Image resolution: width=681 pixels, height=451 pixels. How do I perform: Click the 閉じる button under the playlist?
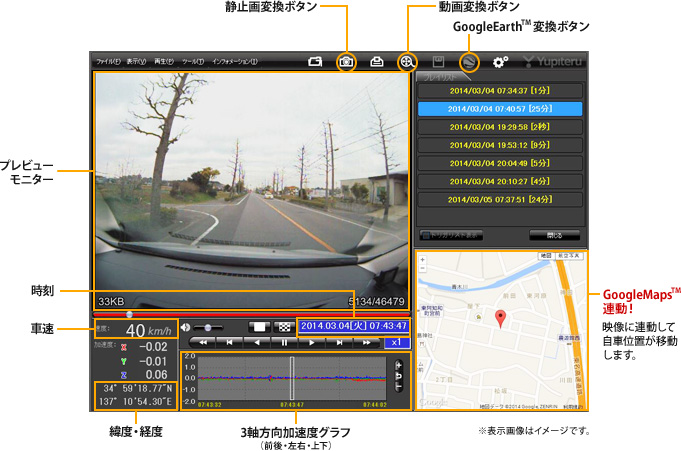(554, 235)
